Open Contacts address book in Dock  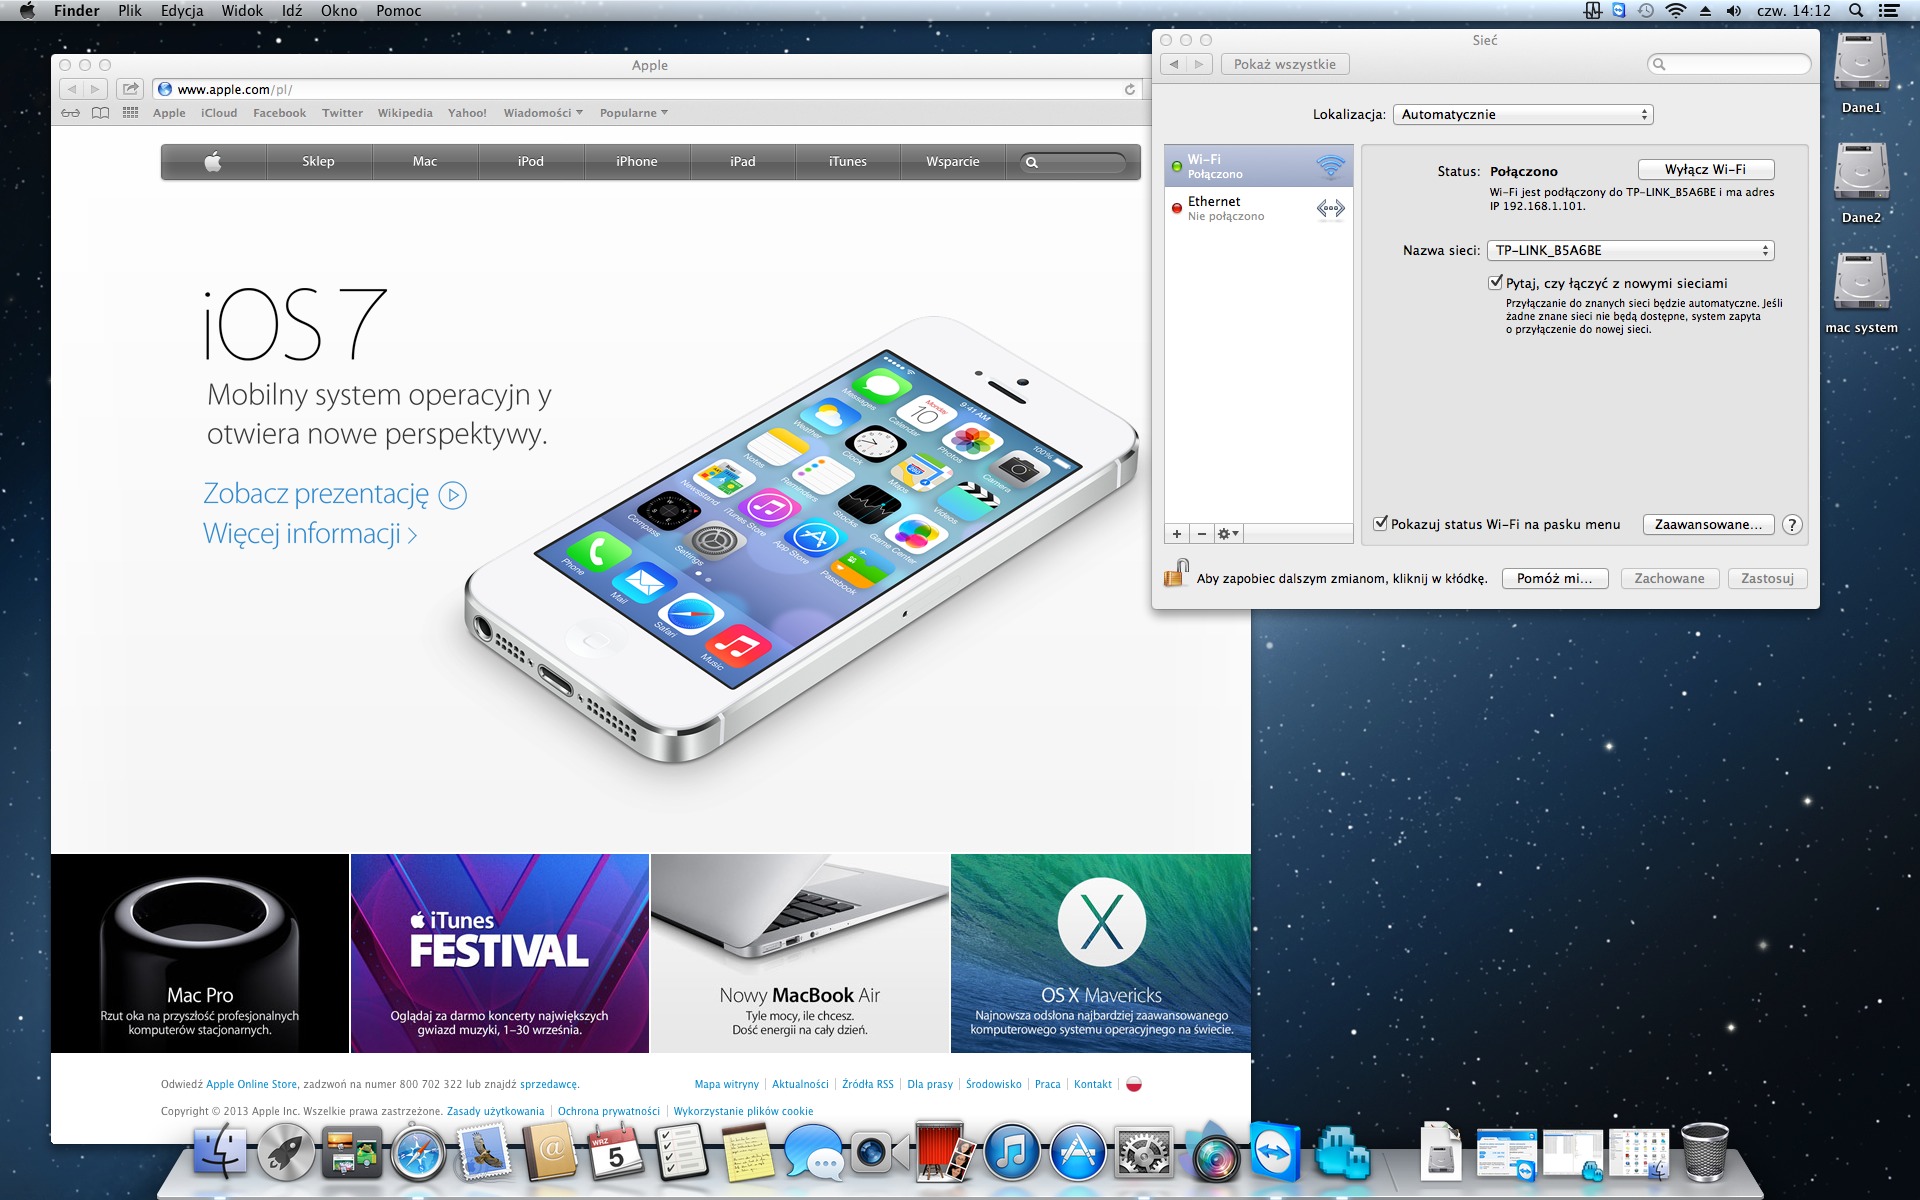point(550,1153)
